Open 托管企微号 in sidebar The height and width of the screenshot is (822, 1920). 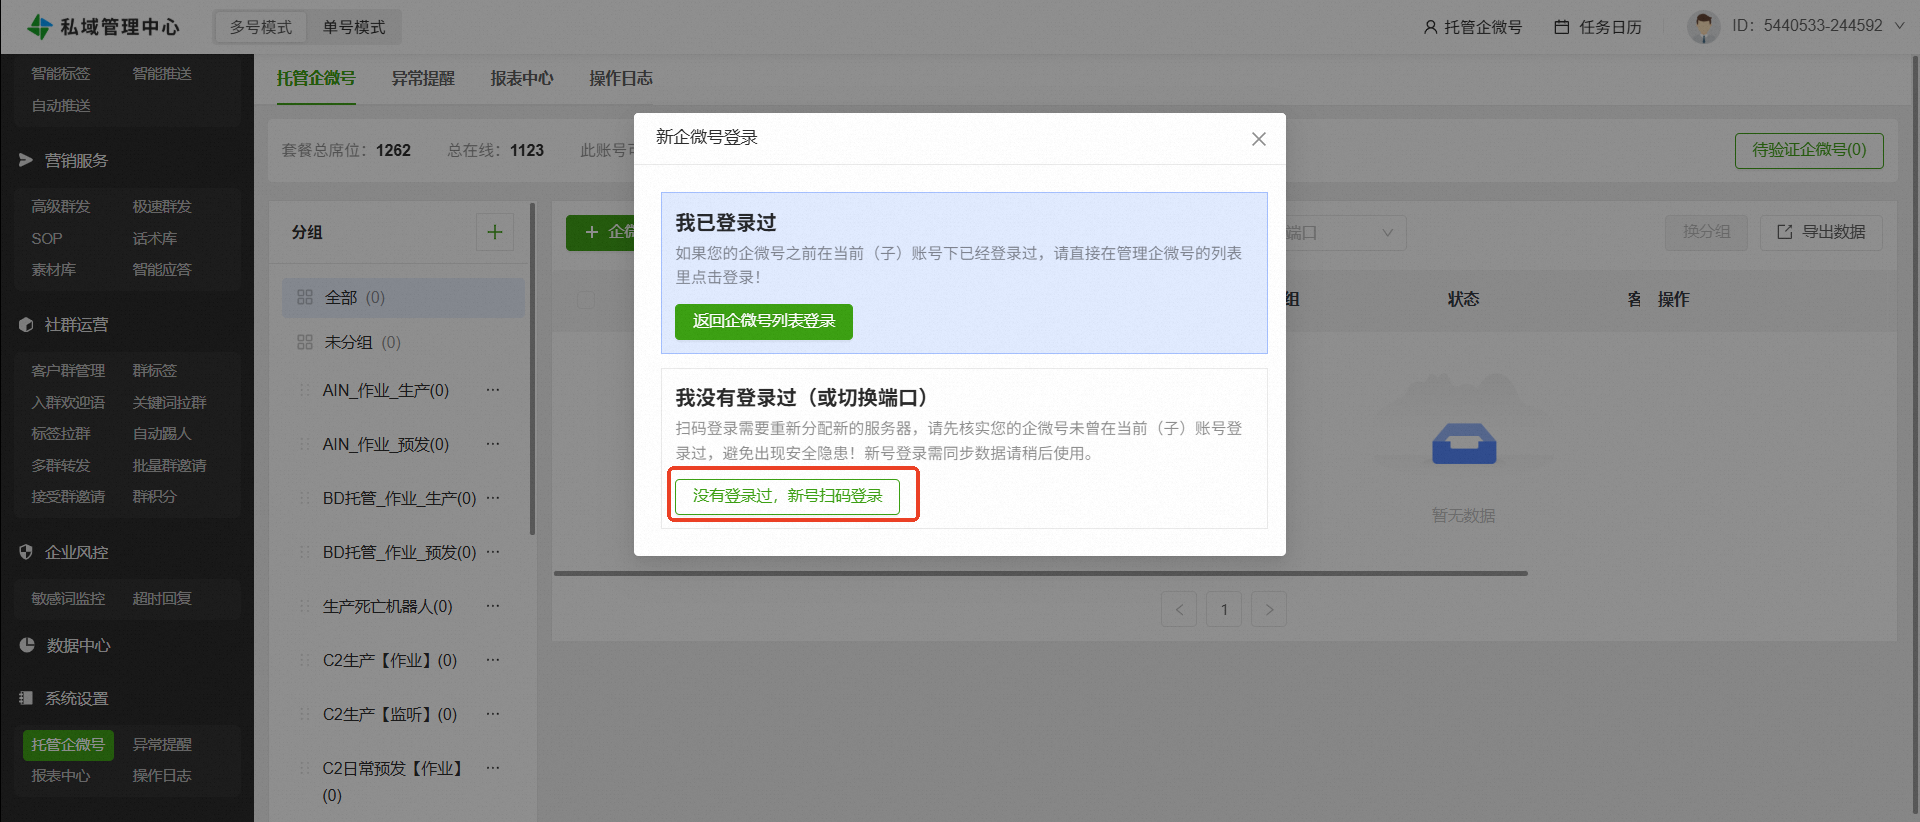(x=68, y=745)
